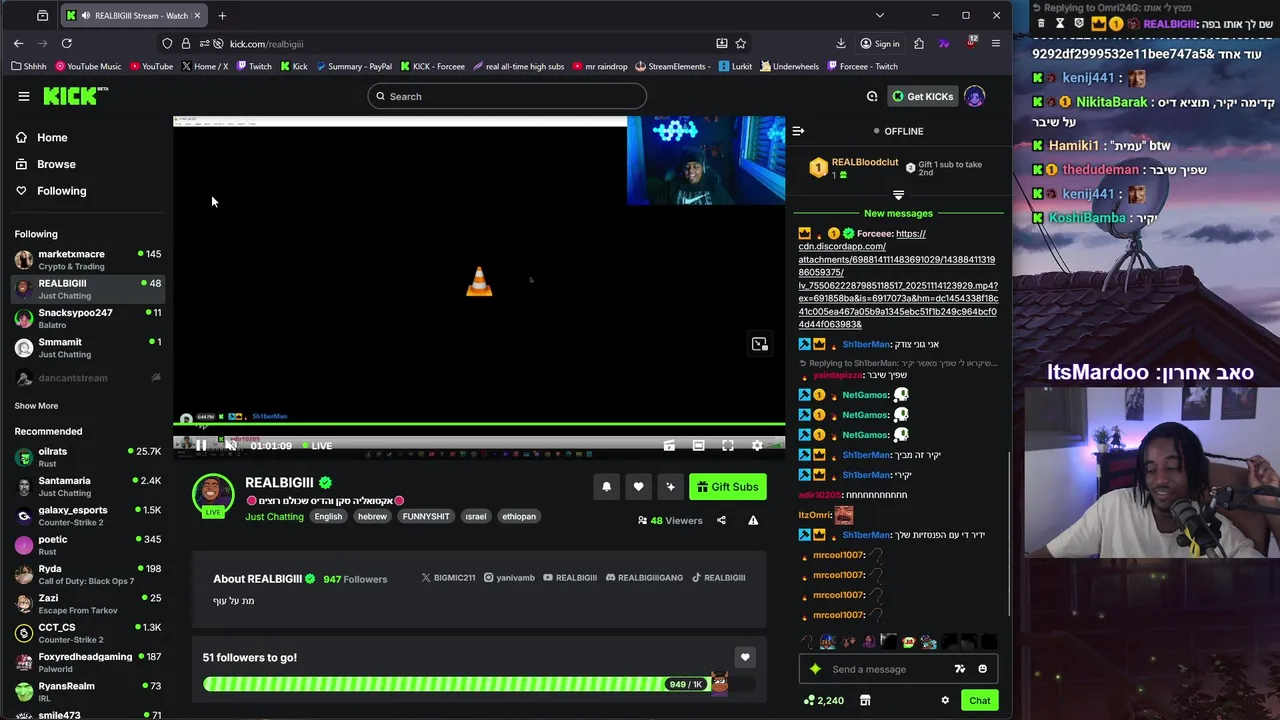Click New messages indicator in chat

(x=898, y=213)
